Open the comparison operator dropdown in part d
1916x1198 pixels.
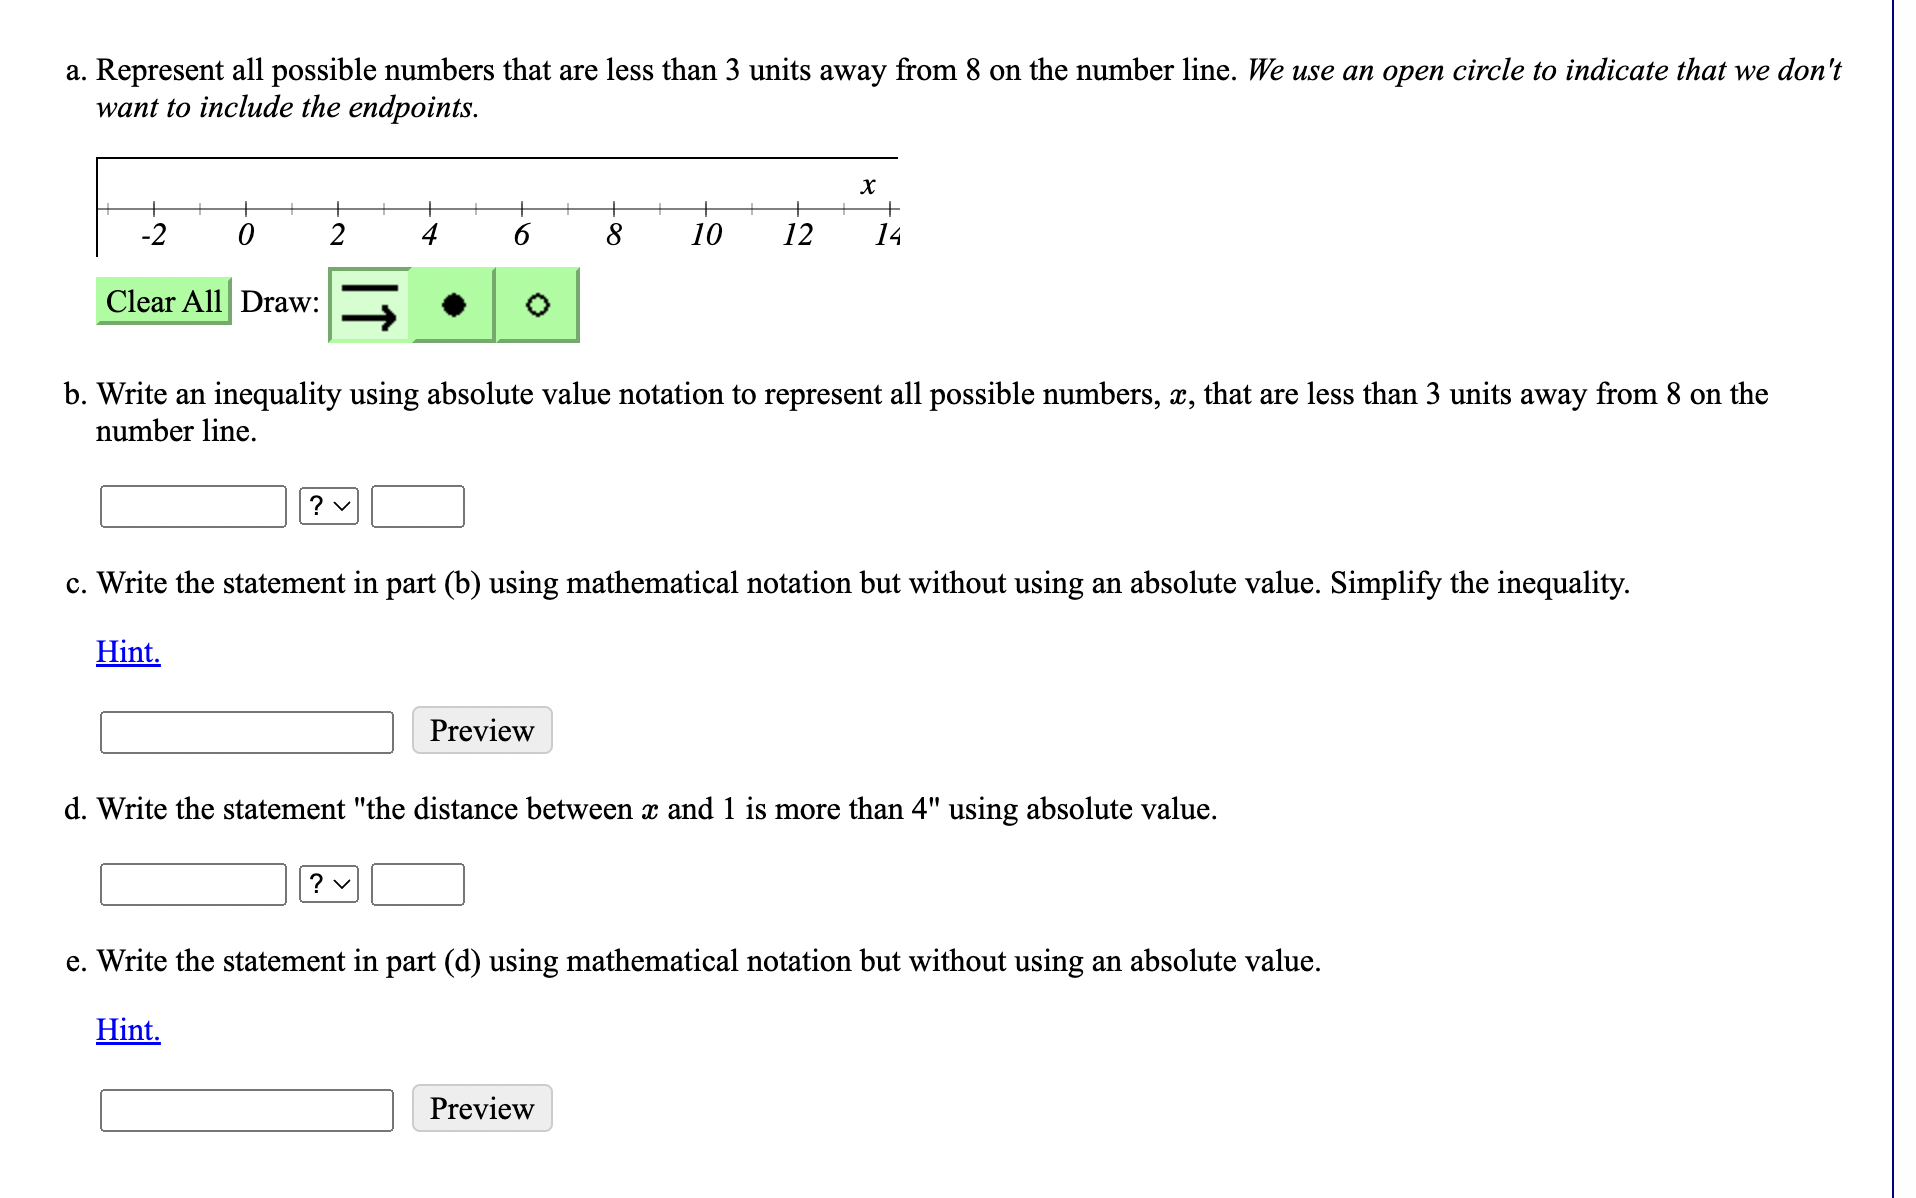point(328,884)
